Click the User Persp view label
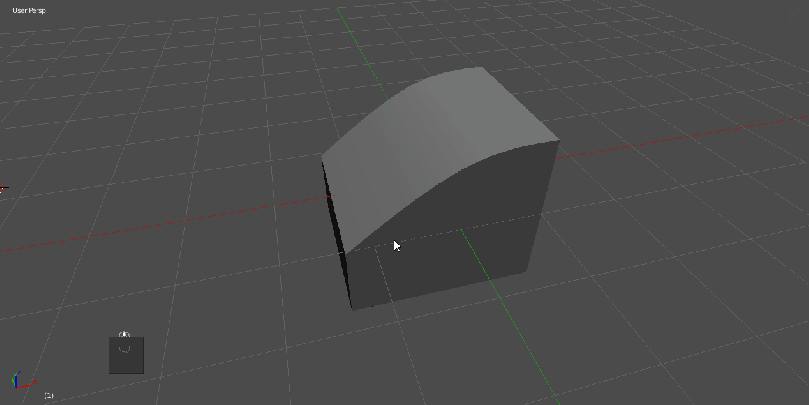Viewport: 809px width, 405px height. (x=31, y=11)
